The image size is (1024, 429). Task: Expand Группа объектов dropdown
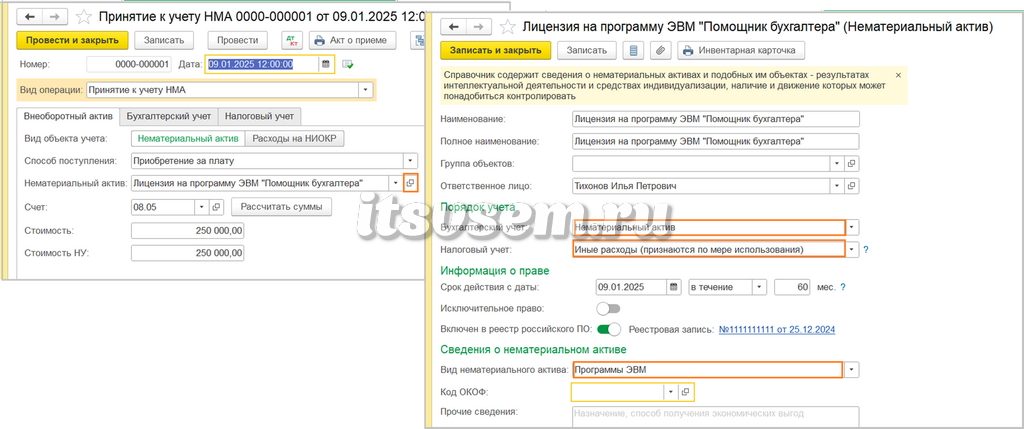click(837, 163)
